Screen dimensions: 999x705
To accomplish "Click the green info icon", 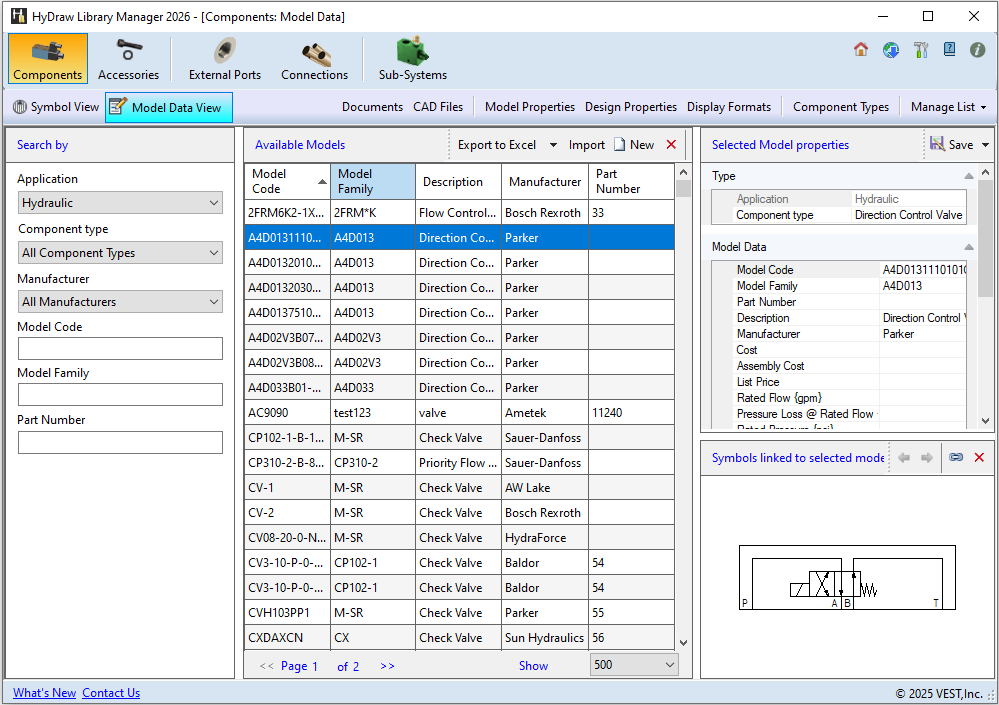I will click(977, 50).
